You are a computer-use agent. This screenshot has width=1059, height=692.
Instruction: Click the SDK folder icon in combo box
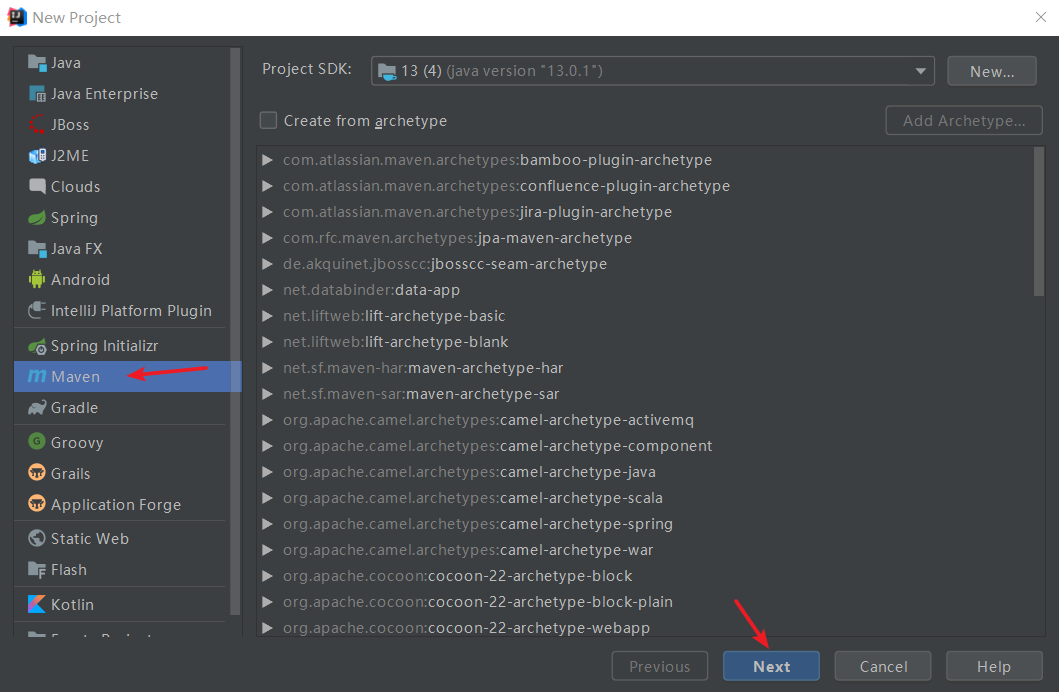click(387, 72)
